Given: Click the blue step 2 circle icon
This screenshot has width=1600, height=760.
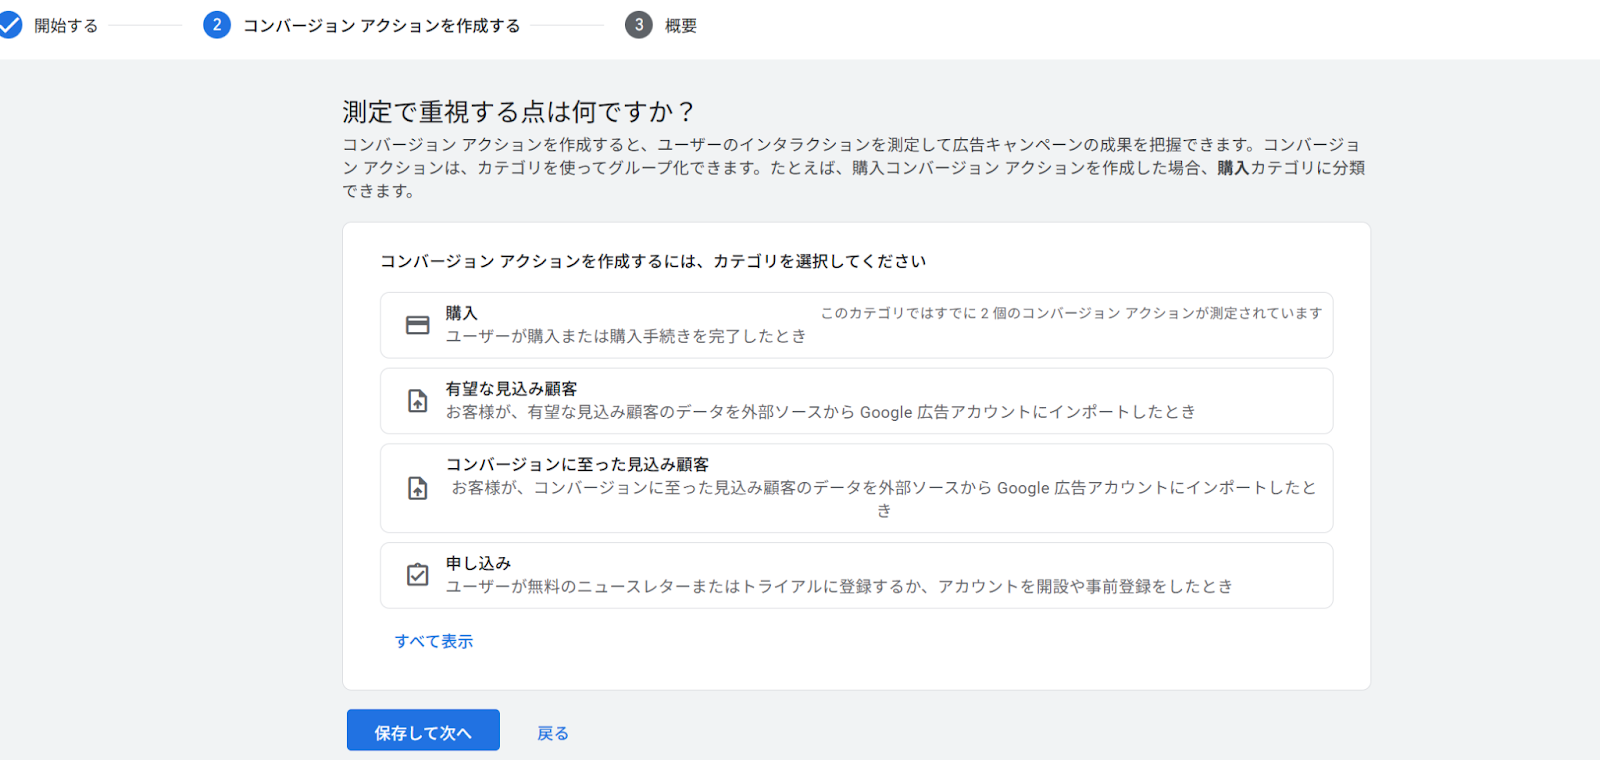Looking at the screenshot, I should coord(217,25).
